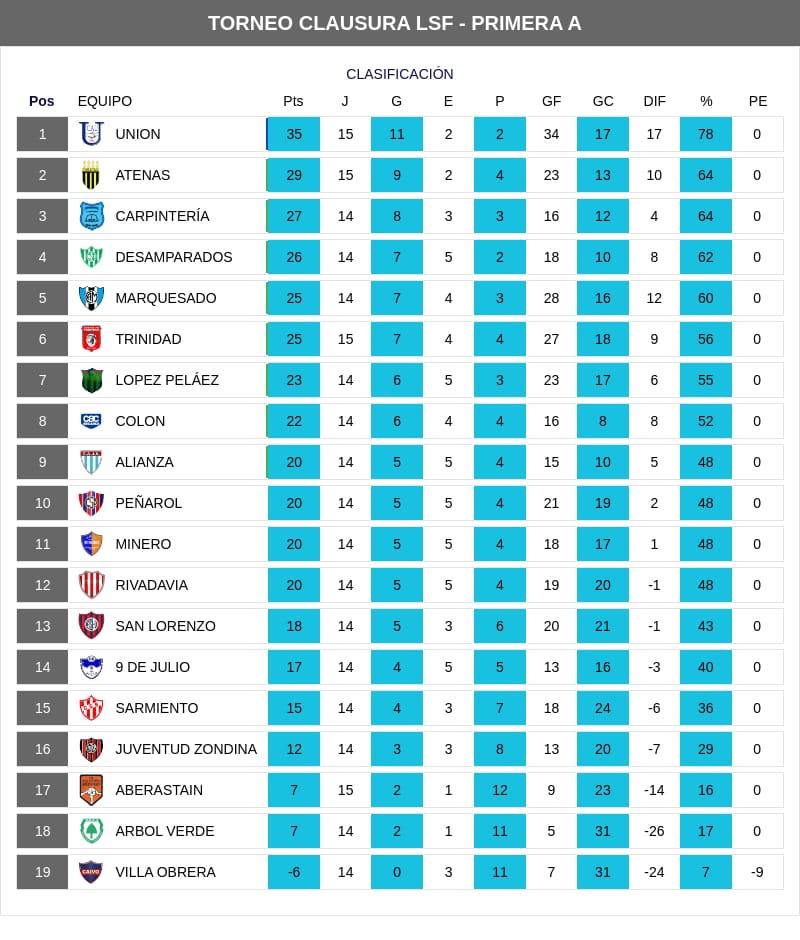
Task: Click the Trinidad team crest icon
Action: pyautogui.click(x=92, y=339)
